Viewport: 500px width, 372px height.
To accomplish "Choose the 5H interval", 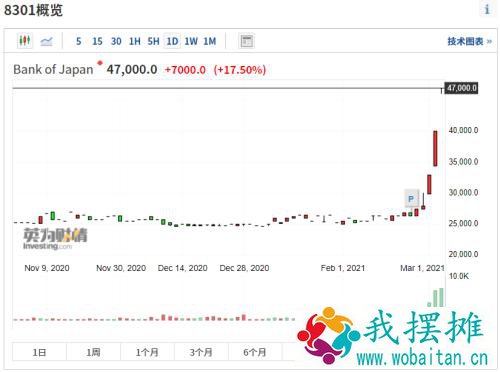I will click(x=153, y=41).
